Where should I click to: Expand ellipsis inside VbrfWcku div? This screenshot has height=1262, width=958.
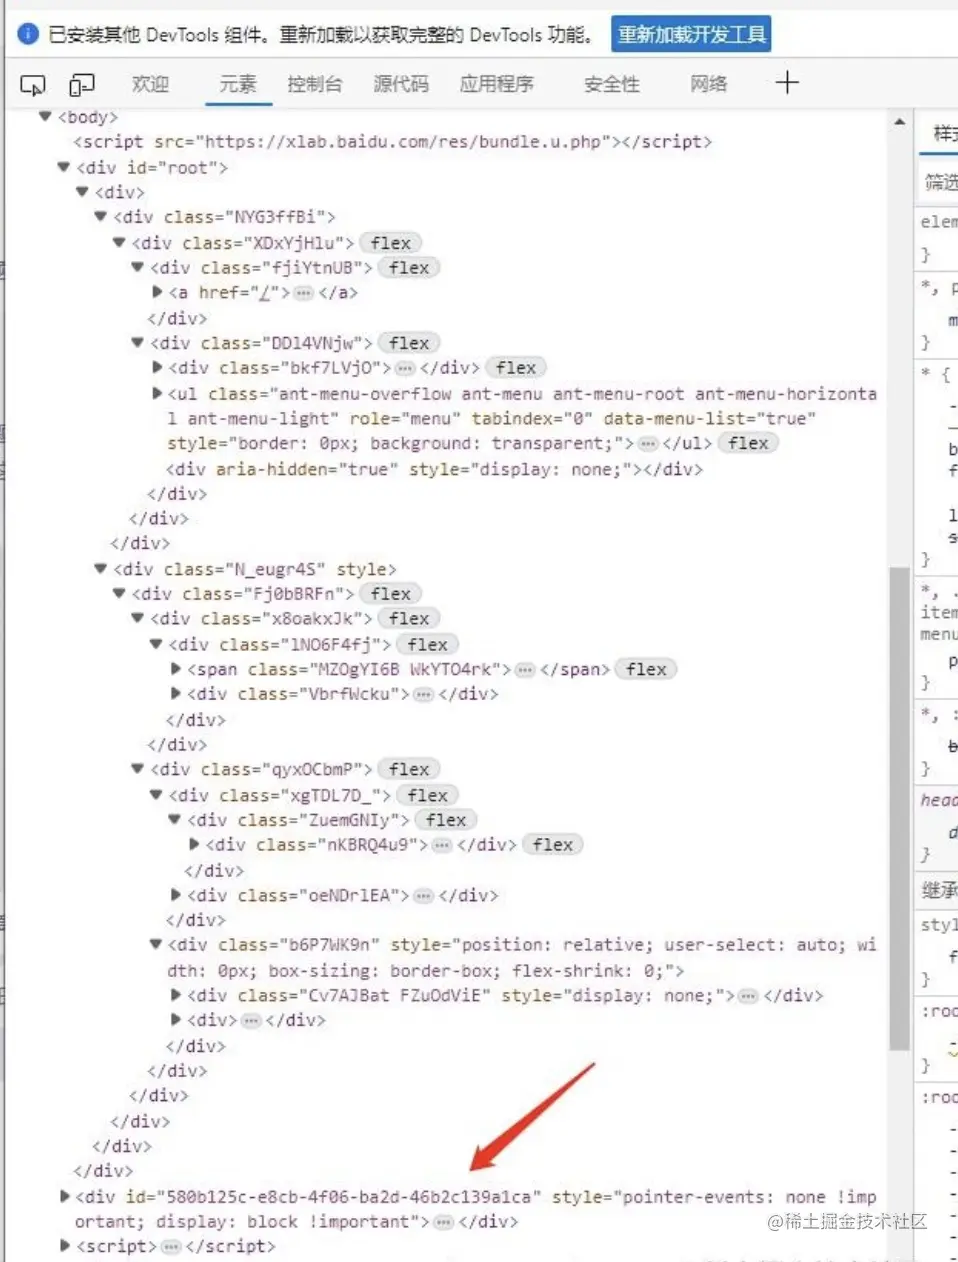tap(424, 694)
